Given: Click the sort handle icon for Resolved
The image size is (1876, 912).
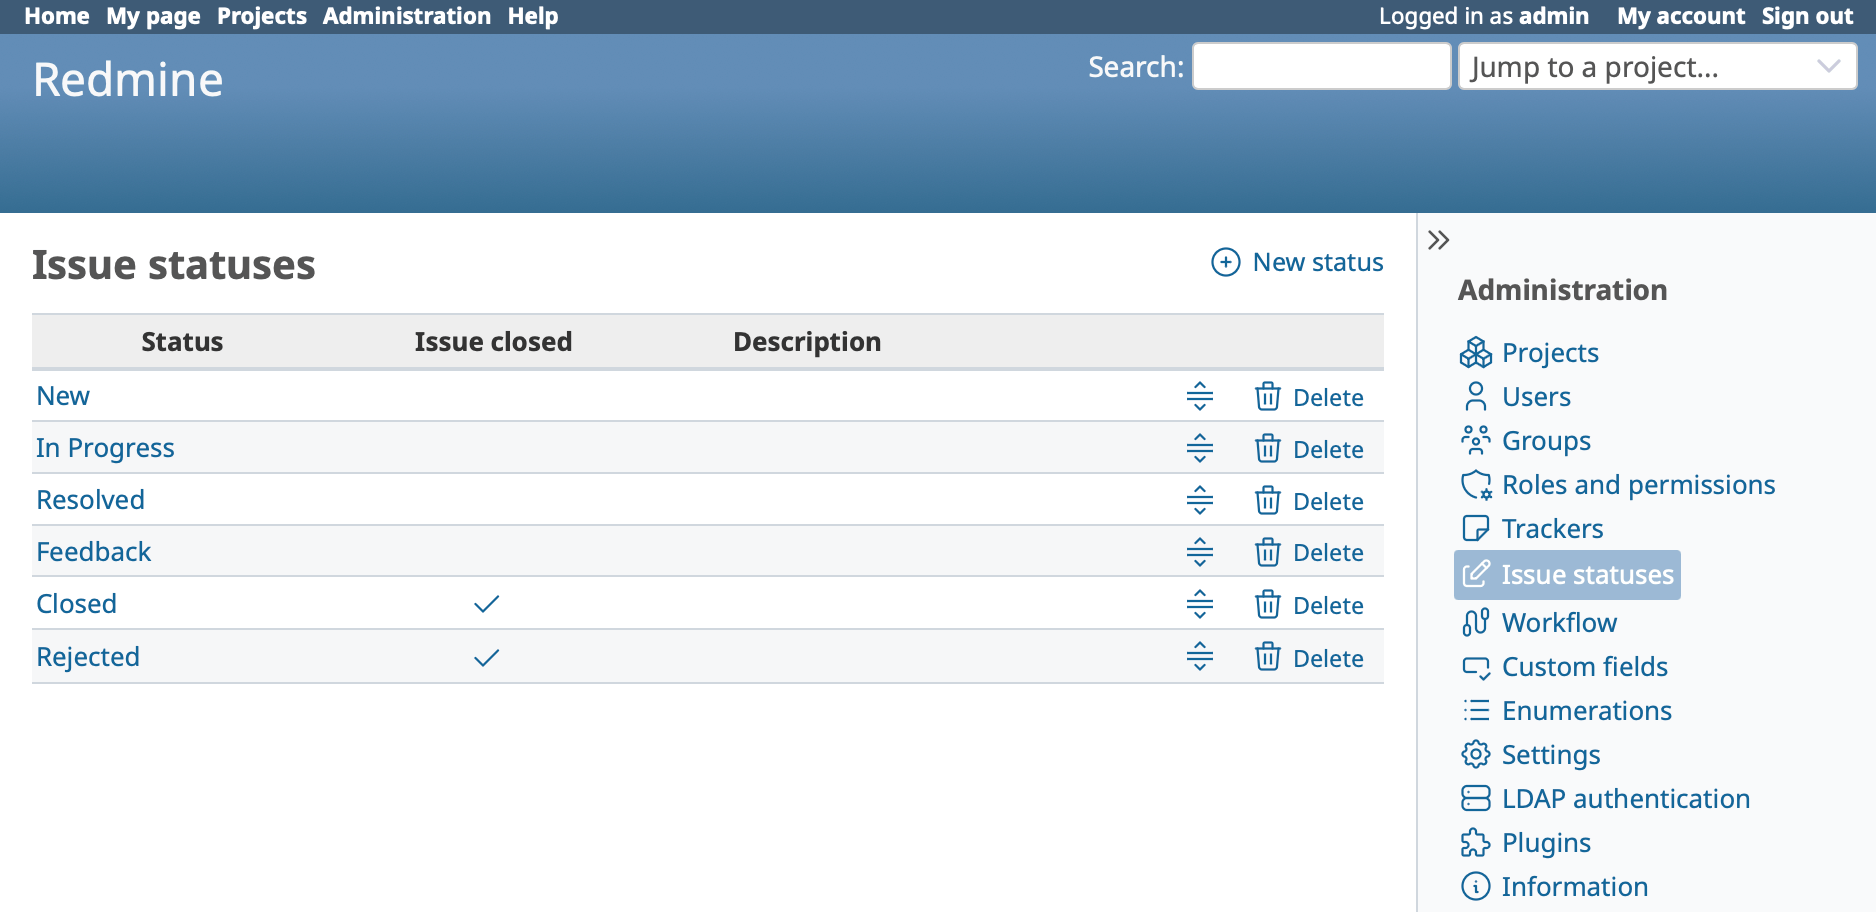Looking at the screenshot, I should click(1199, 501).
